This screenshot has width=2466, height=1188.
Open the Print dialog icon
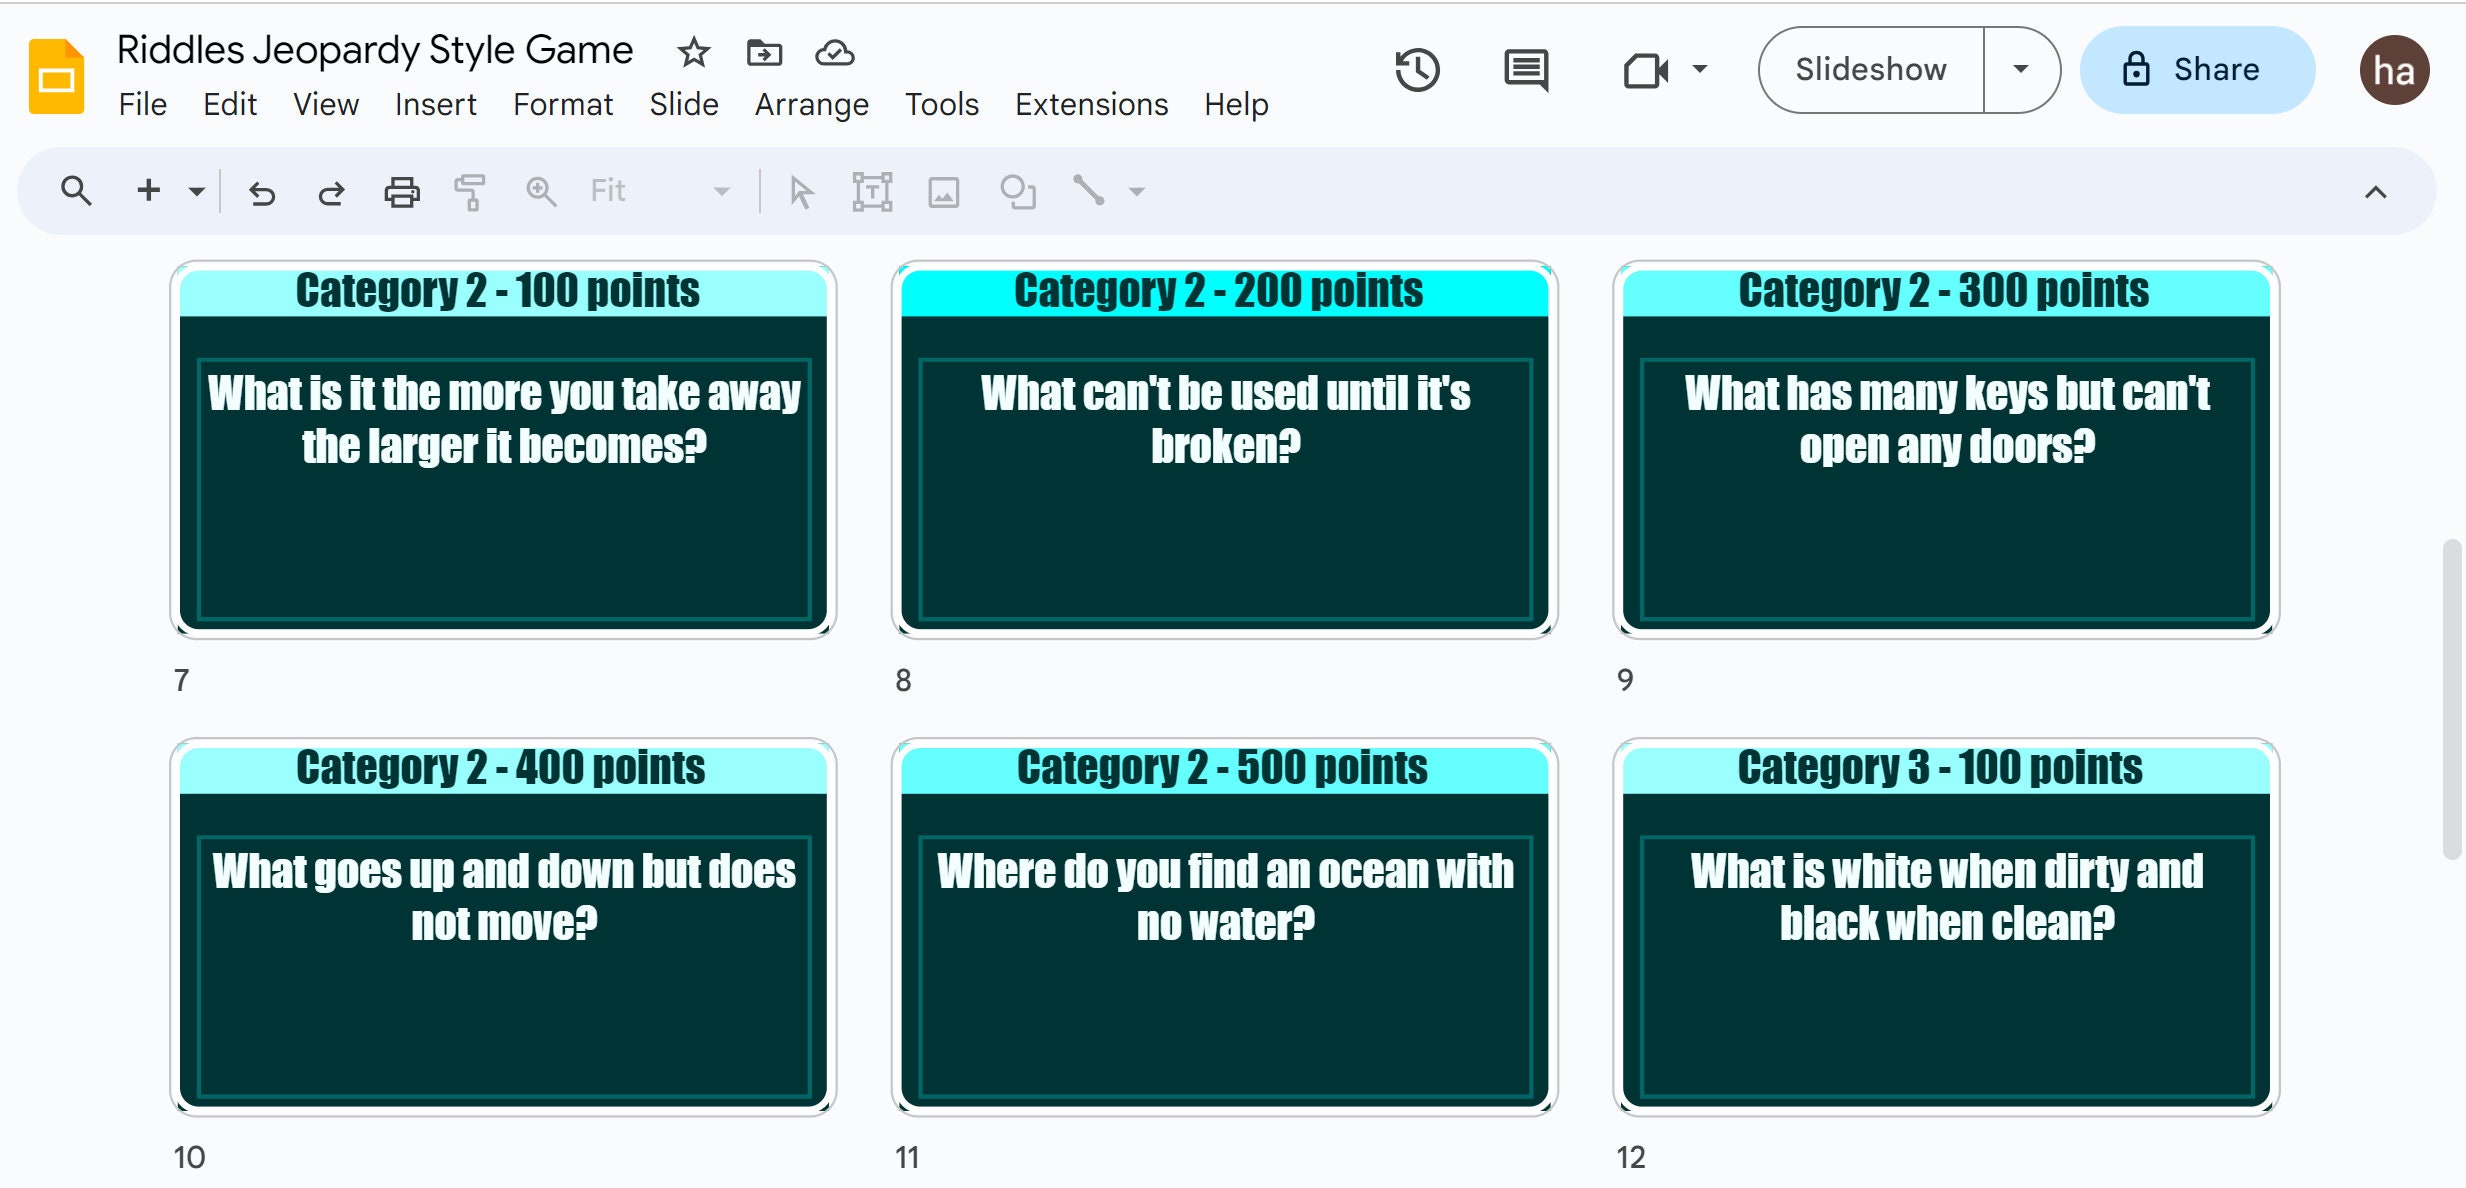coord(401,191)
